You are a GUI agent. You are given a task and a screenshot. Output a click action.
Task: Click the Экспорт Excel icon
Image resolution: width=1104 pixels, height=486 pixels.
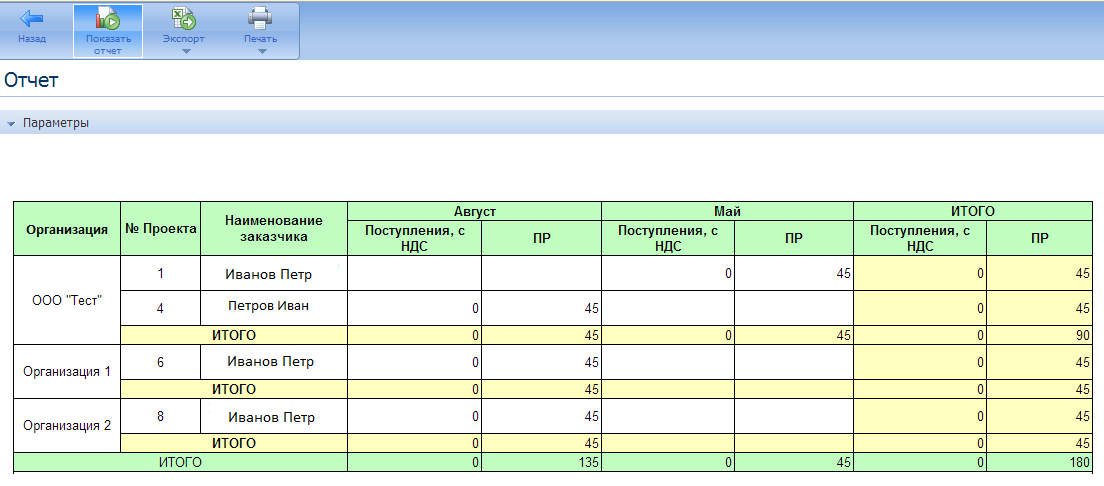point(183,19)
